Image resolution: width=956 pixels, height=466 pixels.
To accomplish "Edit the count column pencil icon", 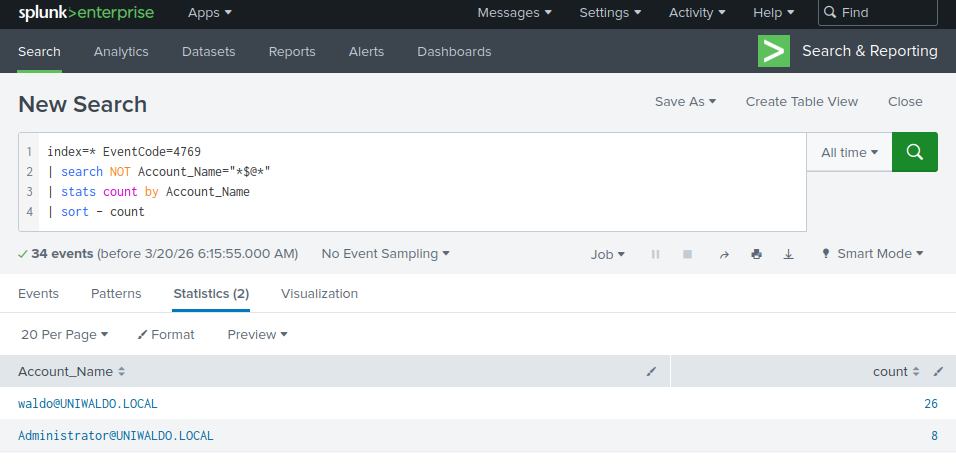I will click(938, 371).
